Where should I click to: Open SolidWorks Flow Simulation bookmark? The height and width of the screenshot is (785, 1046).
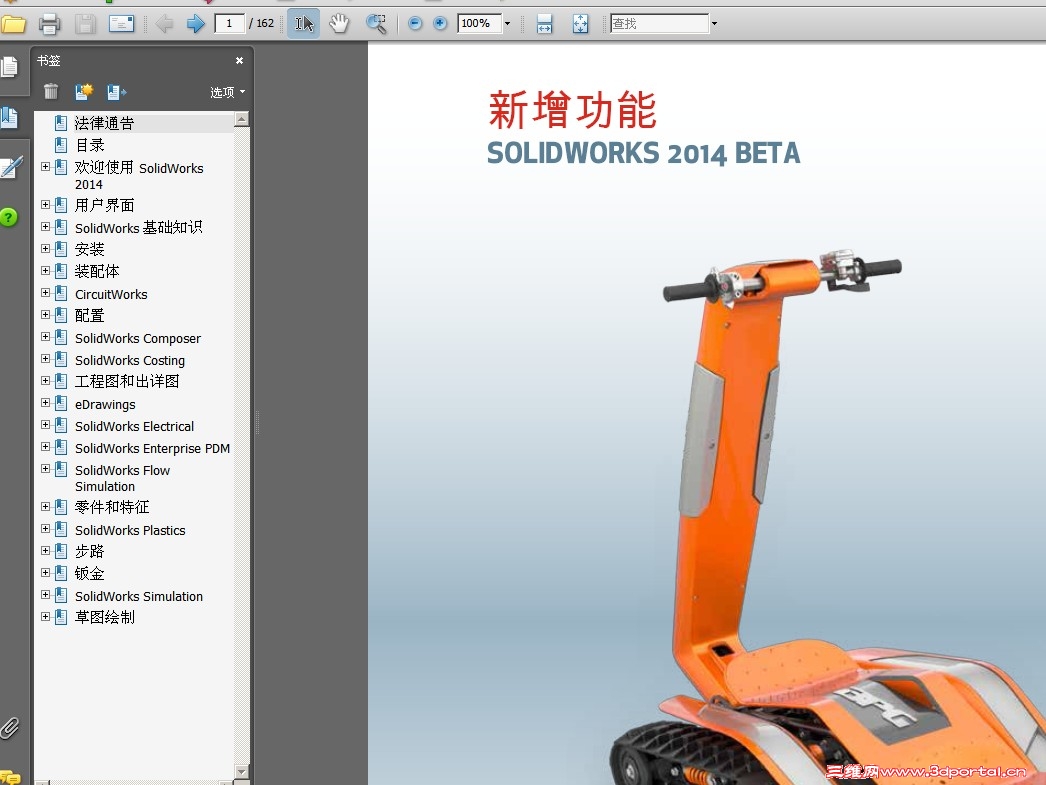tap(122, 478)
